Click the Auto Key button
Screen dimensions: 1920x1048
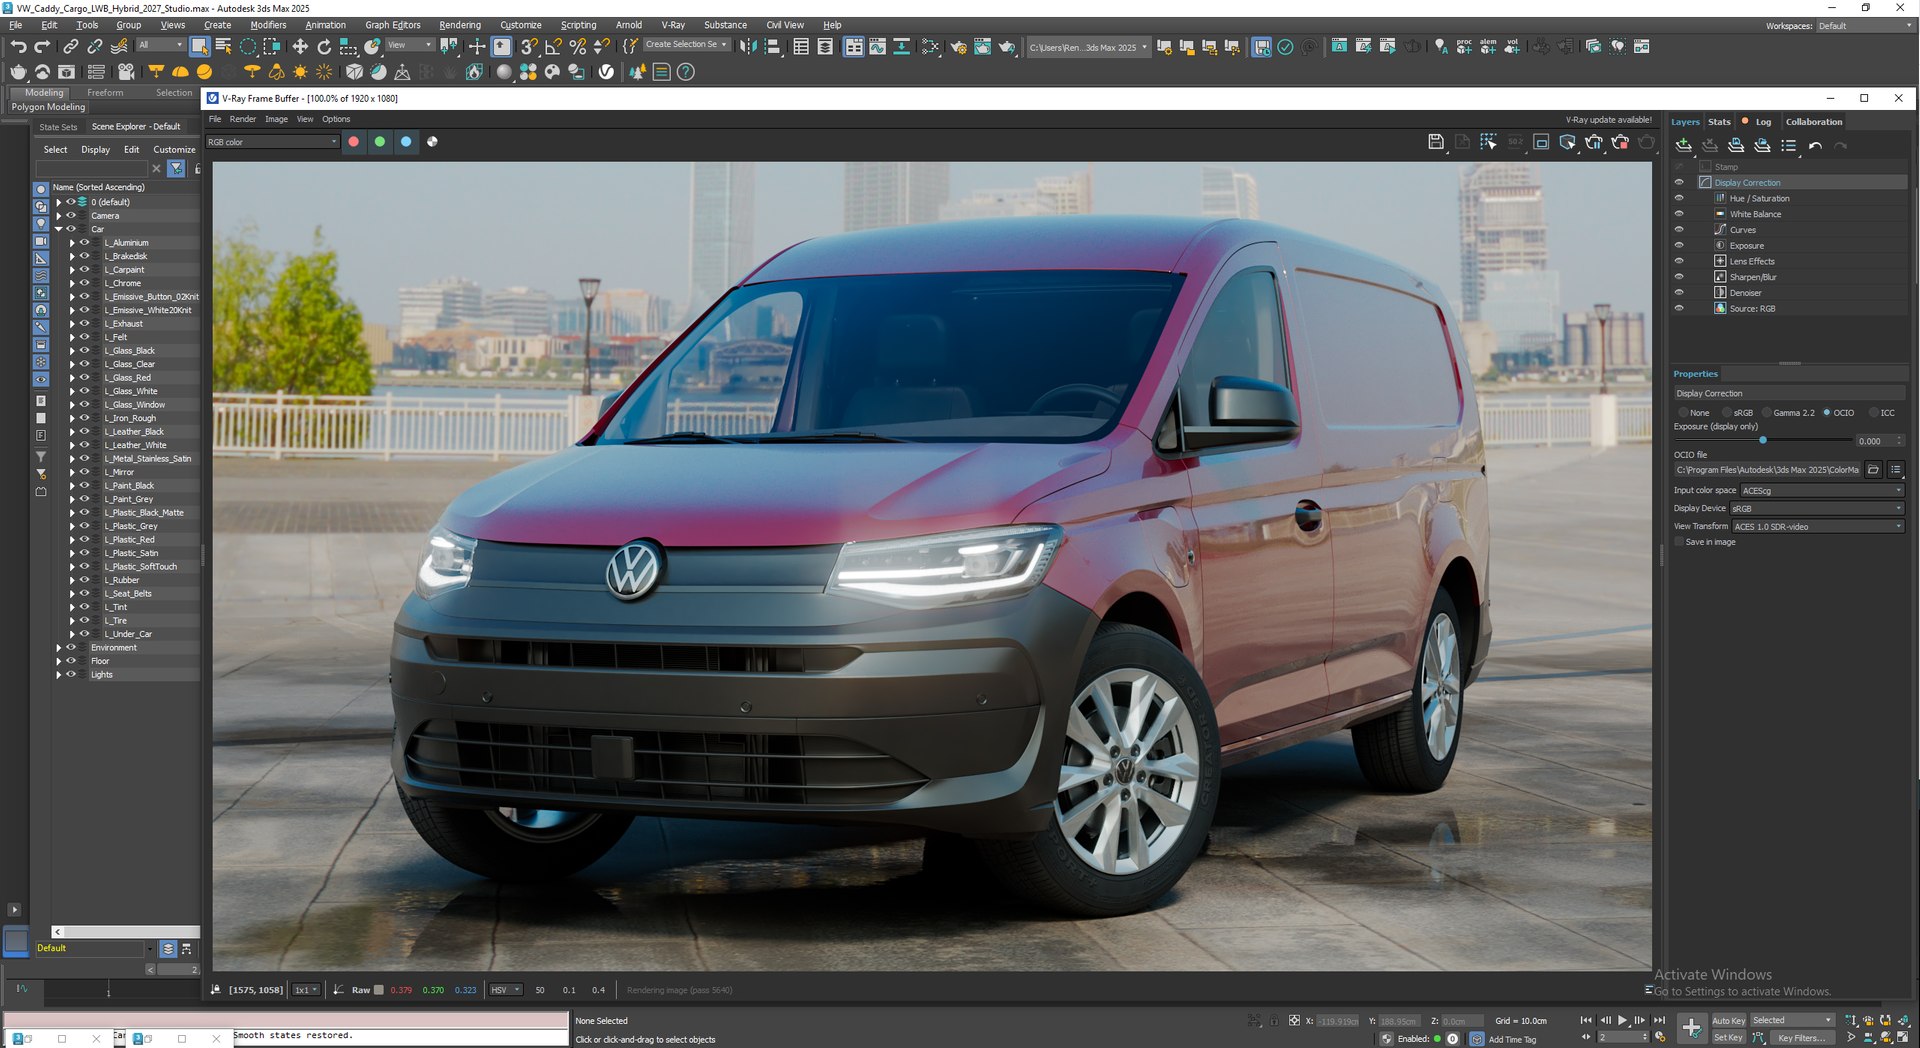[1729, 1021]
